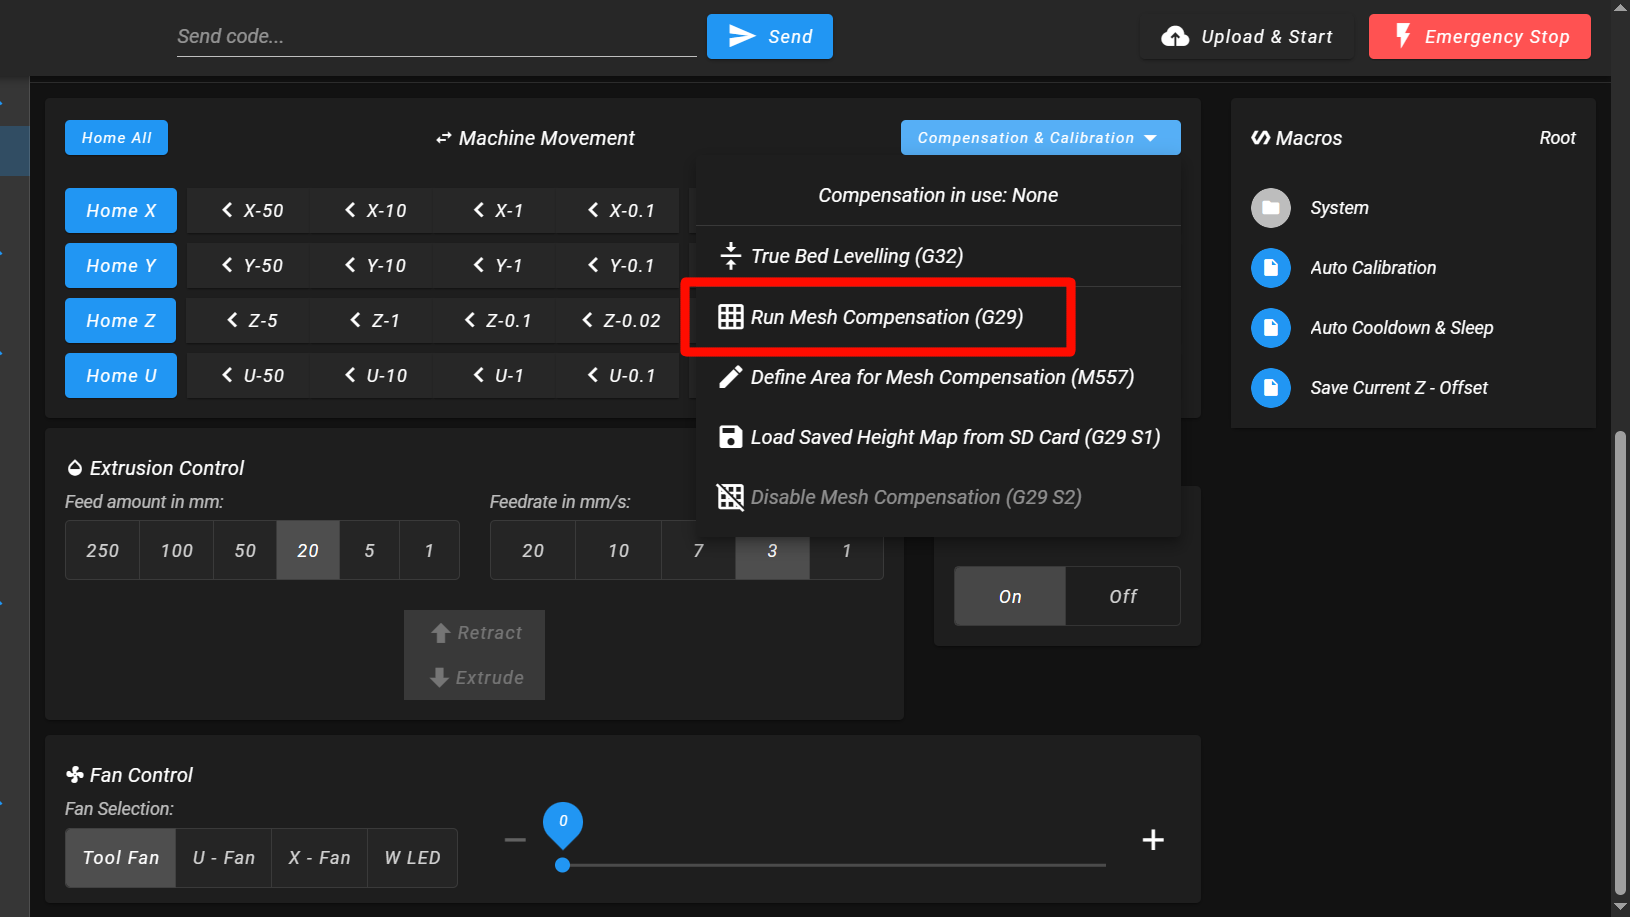Click Home All button

pos(116,138)
